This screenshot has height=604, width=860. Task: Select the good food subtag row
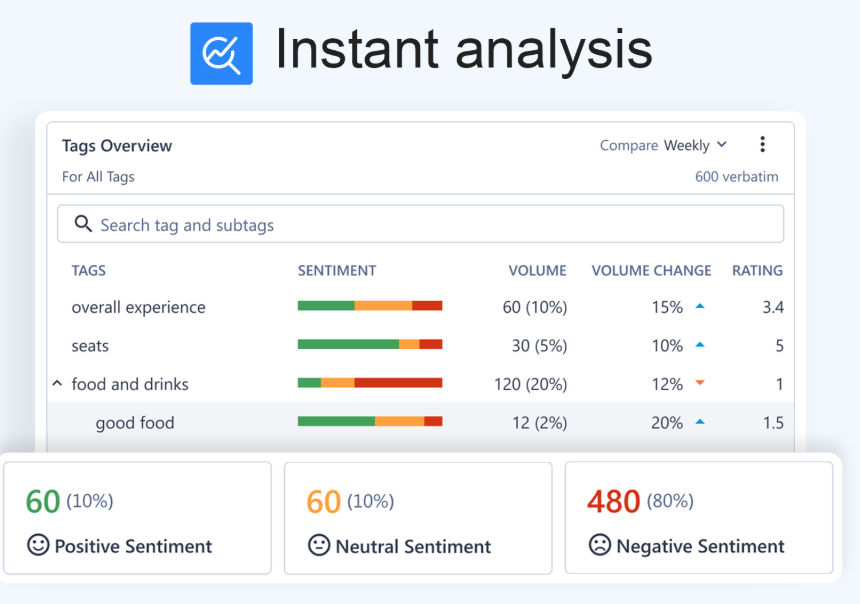click(x=134, y=422)
